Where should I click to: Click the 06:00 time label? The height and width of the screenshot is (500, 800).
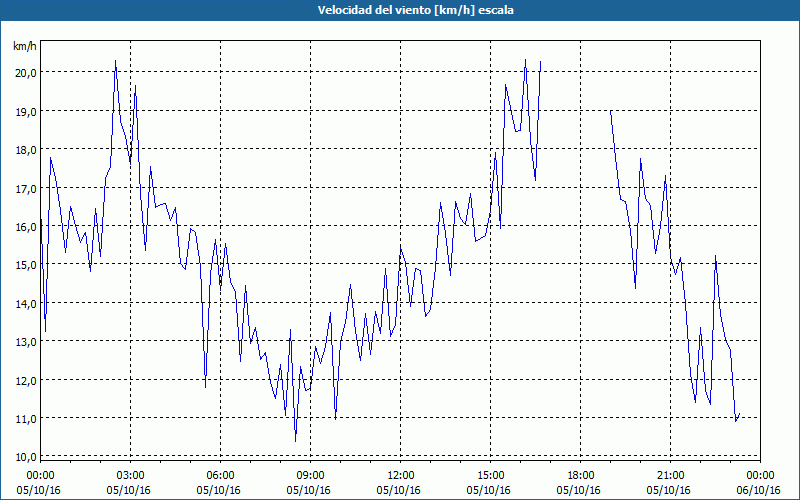(221, 476)
